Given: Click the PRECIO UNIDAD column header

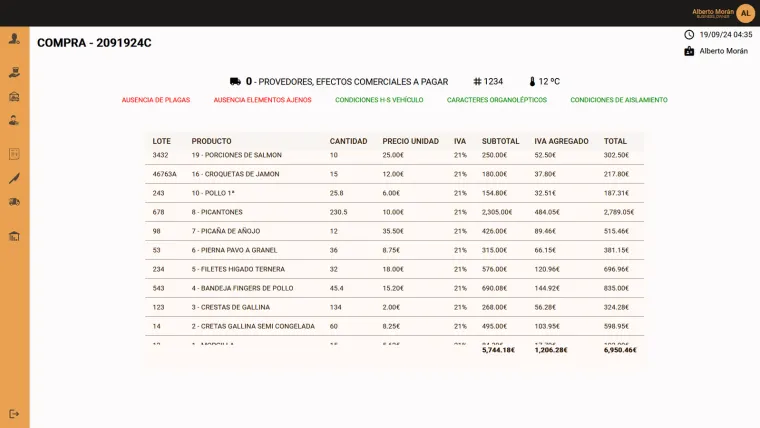Looking at the screenshot, I should (411, 141).
